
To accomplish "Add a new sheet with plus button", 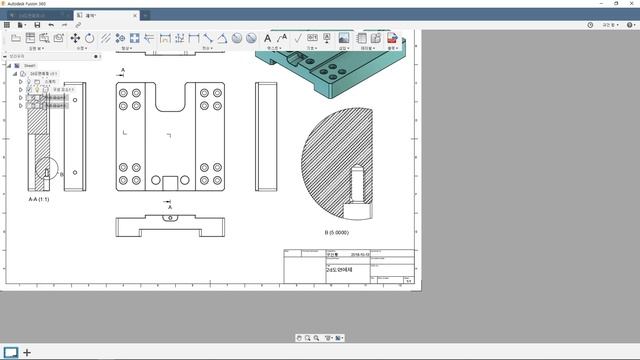I will click(x=27, y=352).
